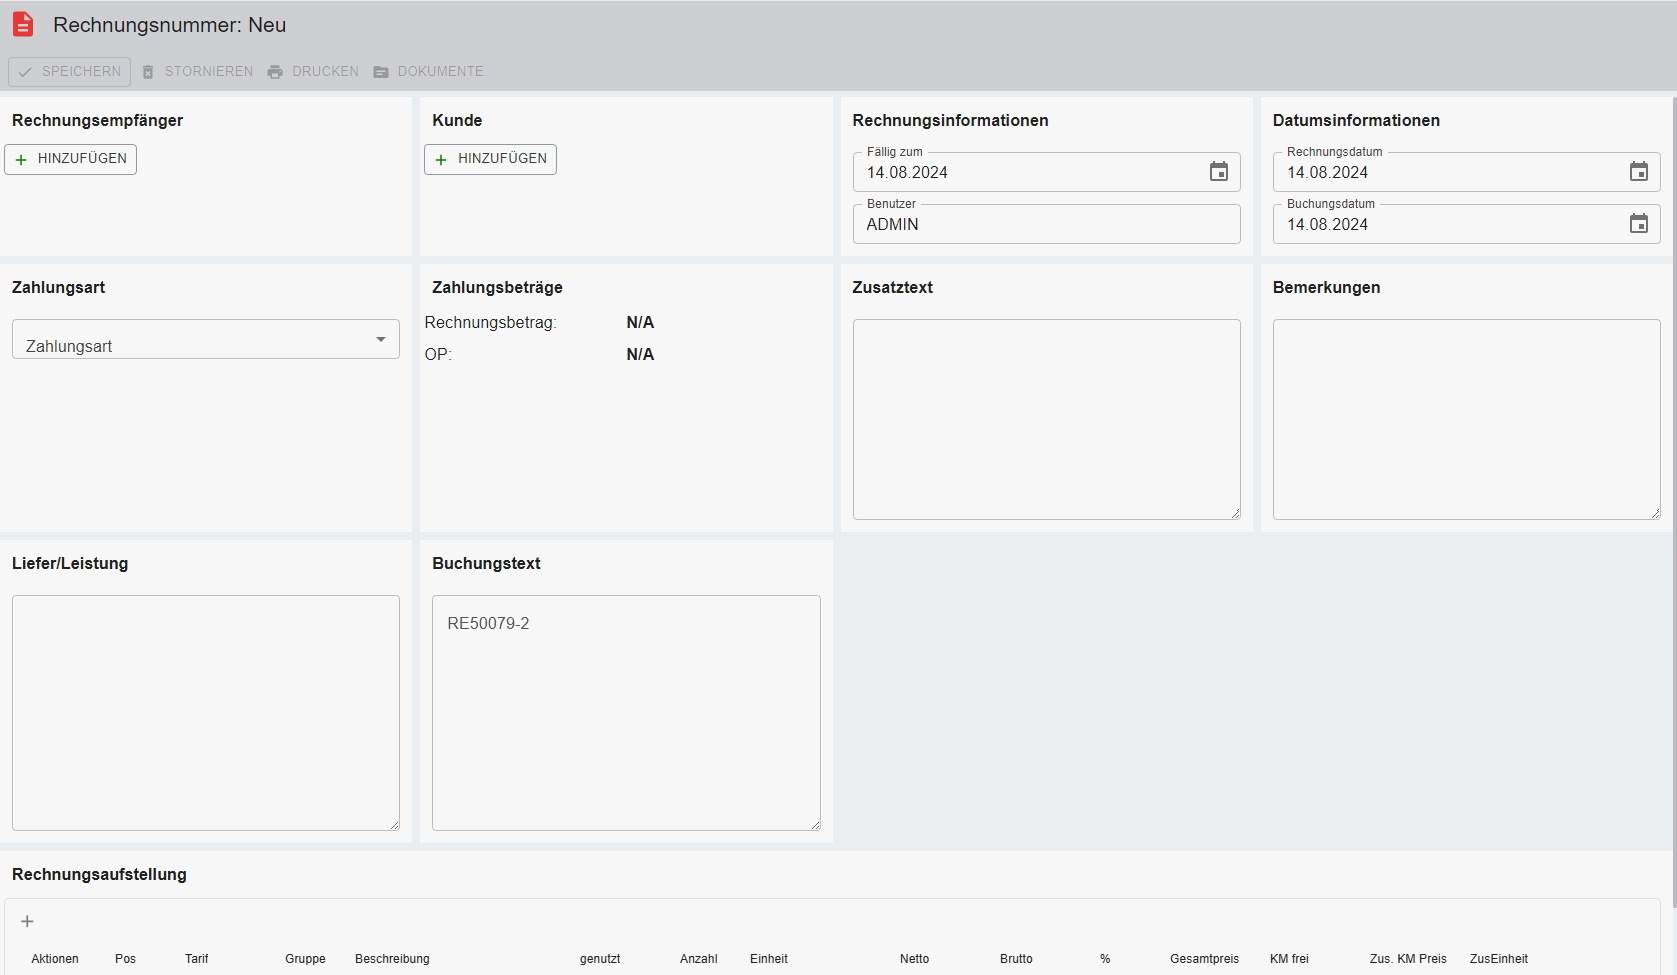Click into the Liefer/Leistung text area

tap(206, 712)
